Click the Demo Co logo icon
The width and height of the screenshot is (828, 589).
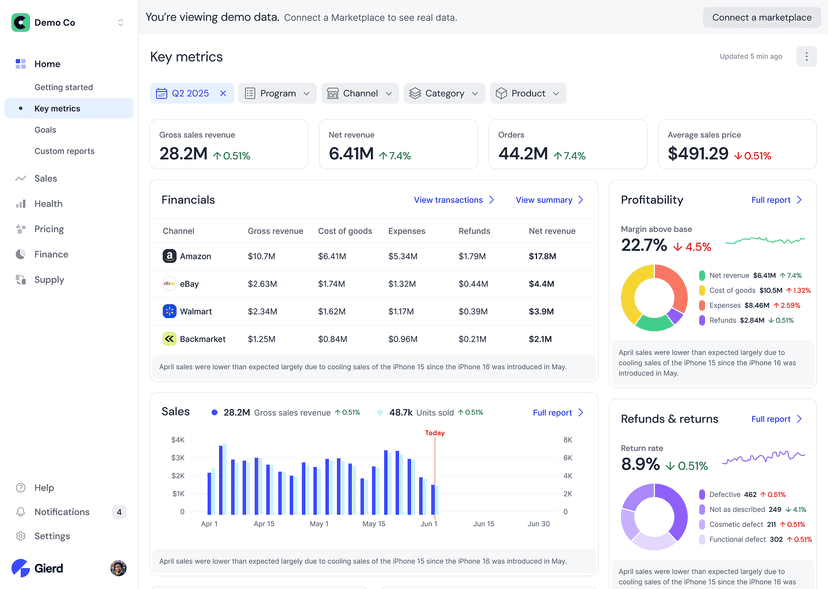(20, 22)
